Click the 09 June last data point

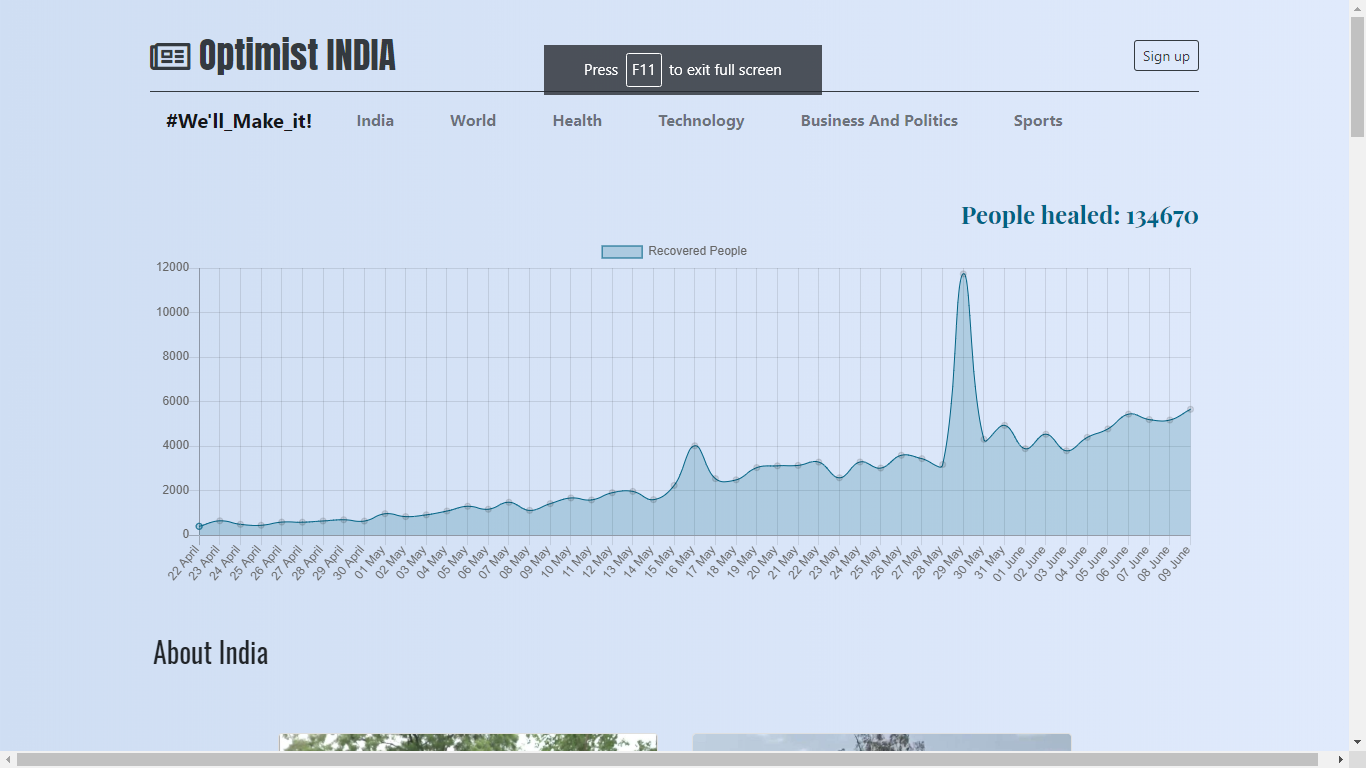[1190, 409]
